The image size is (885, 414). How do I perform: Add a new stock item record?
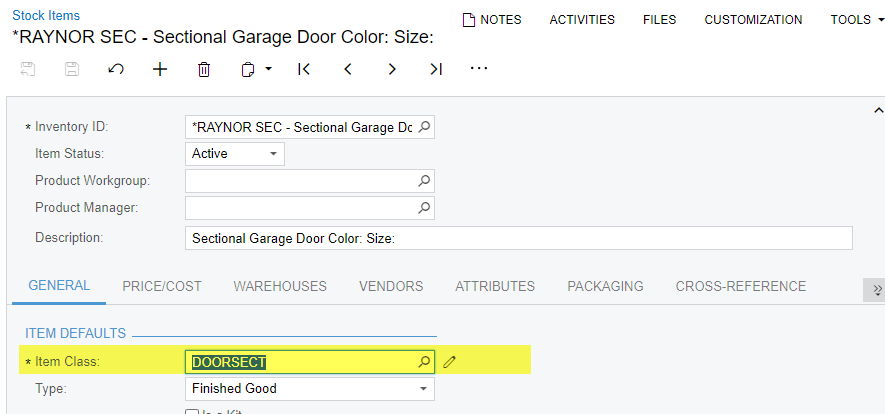[160, 69]
